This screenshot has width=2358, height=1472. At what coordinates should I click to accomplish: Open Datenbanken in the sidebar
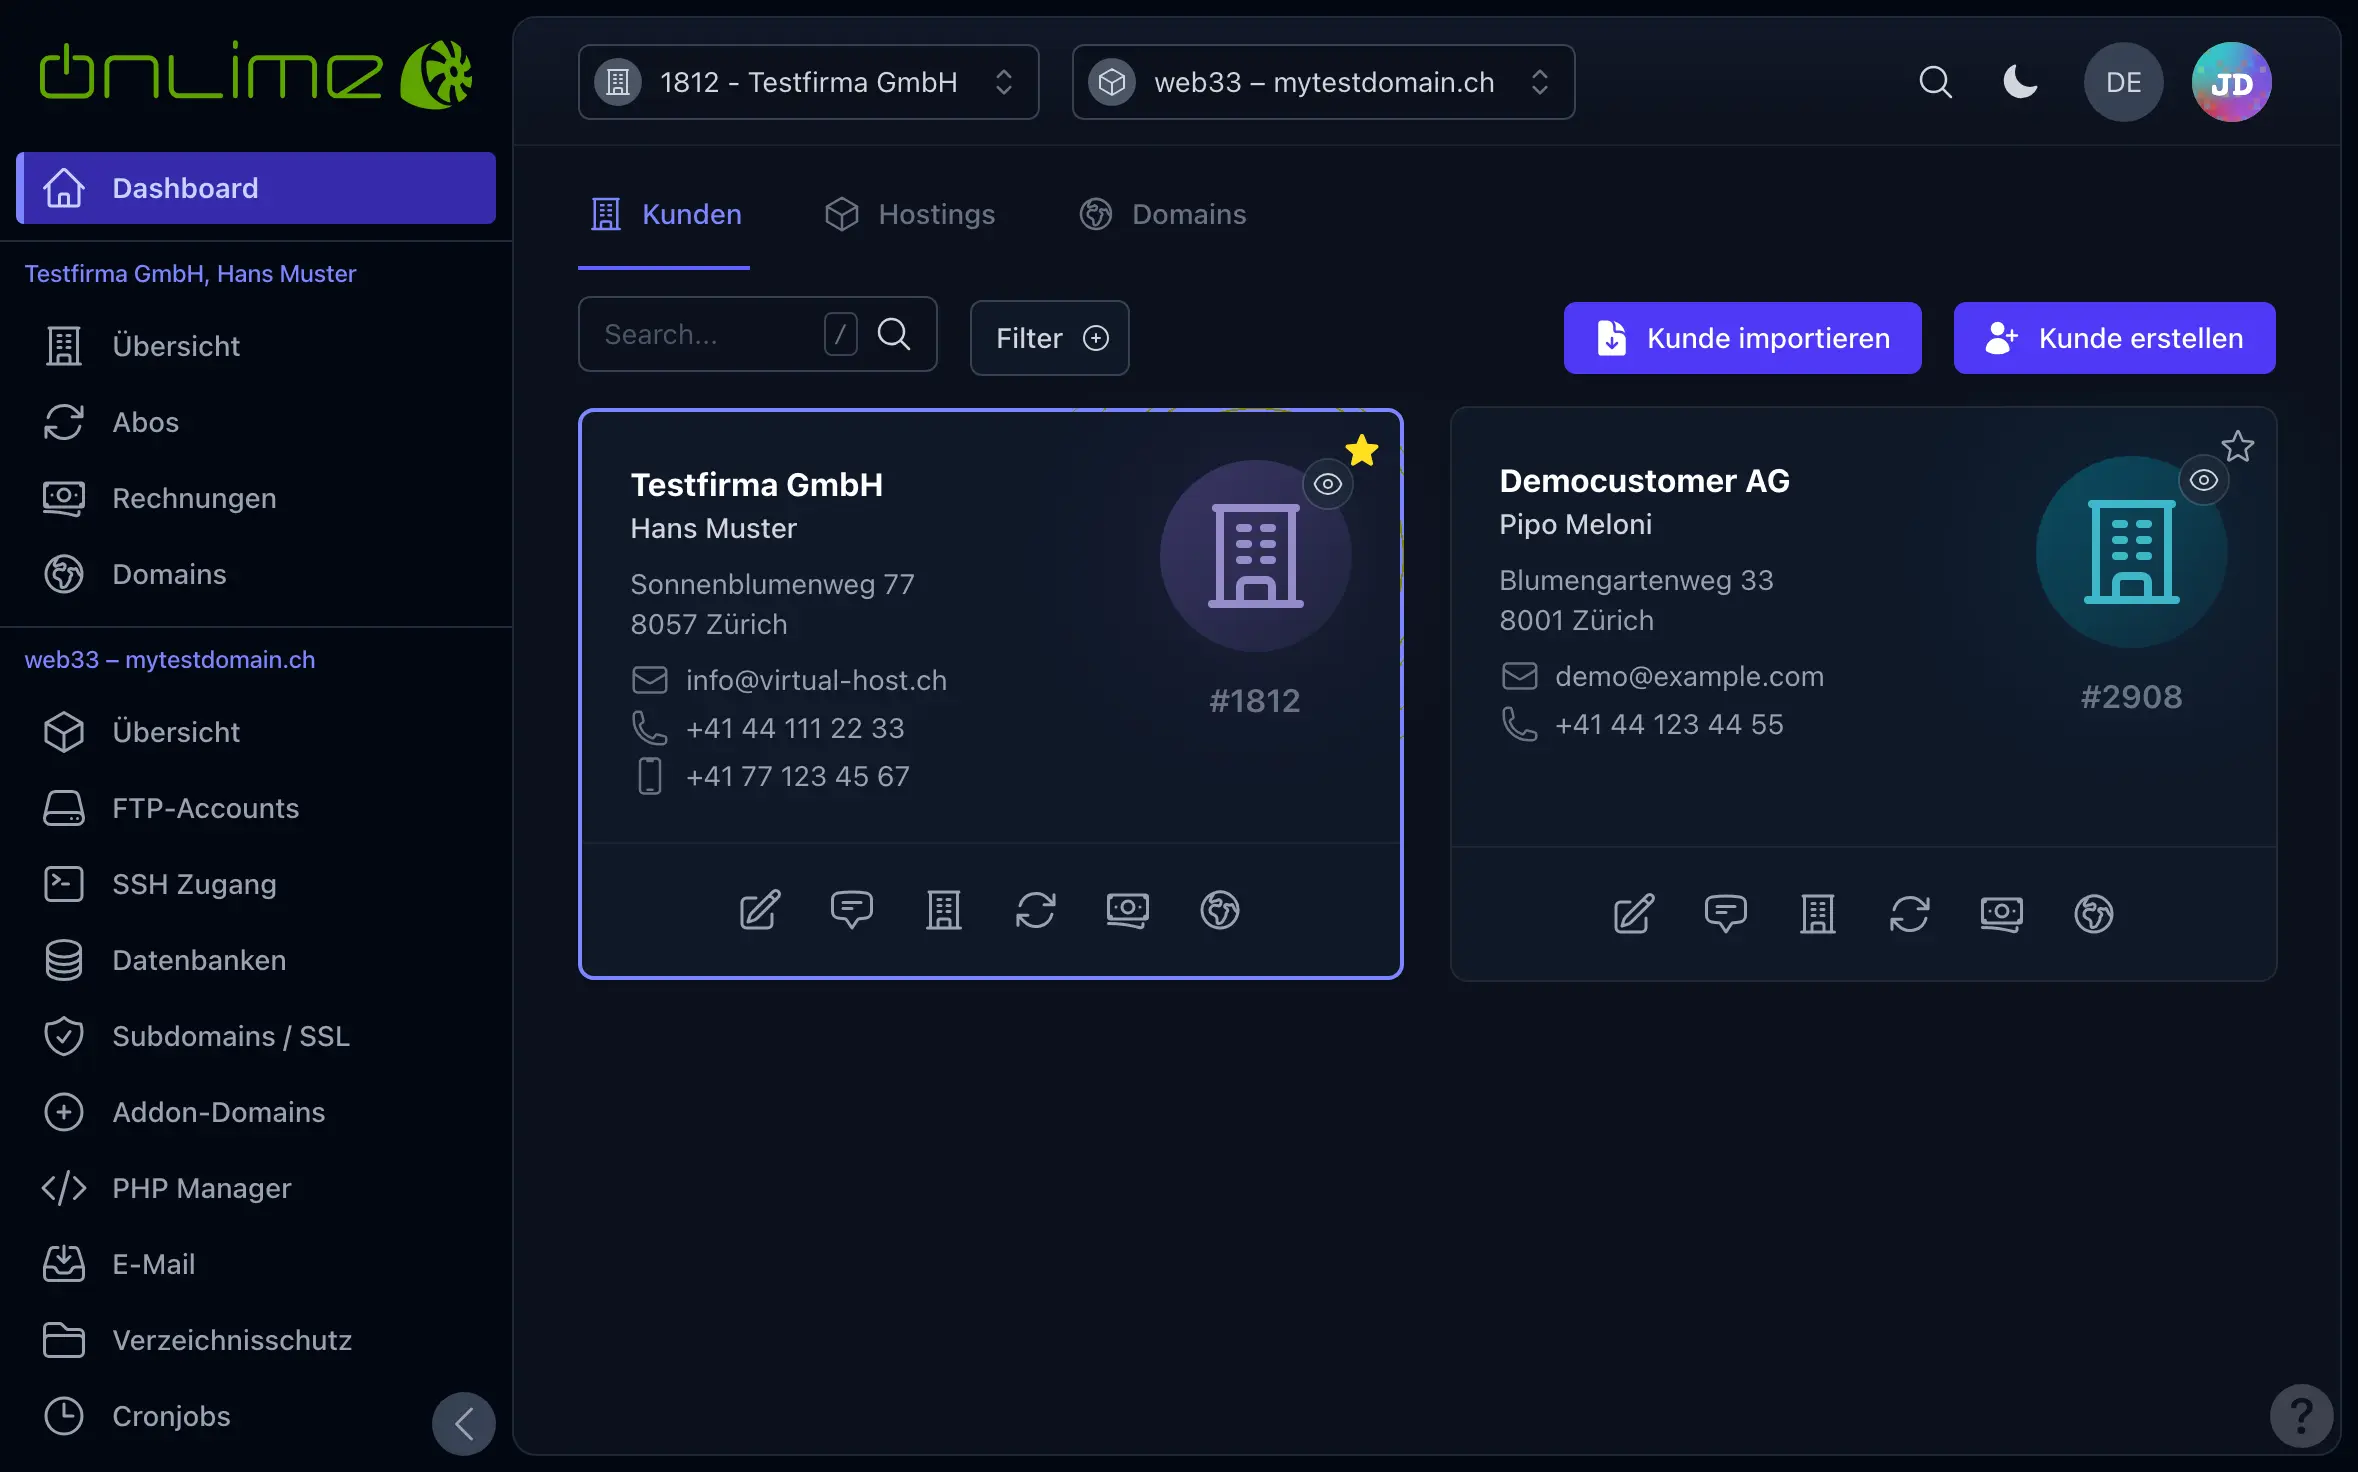[x=256, y=960]
